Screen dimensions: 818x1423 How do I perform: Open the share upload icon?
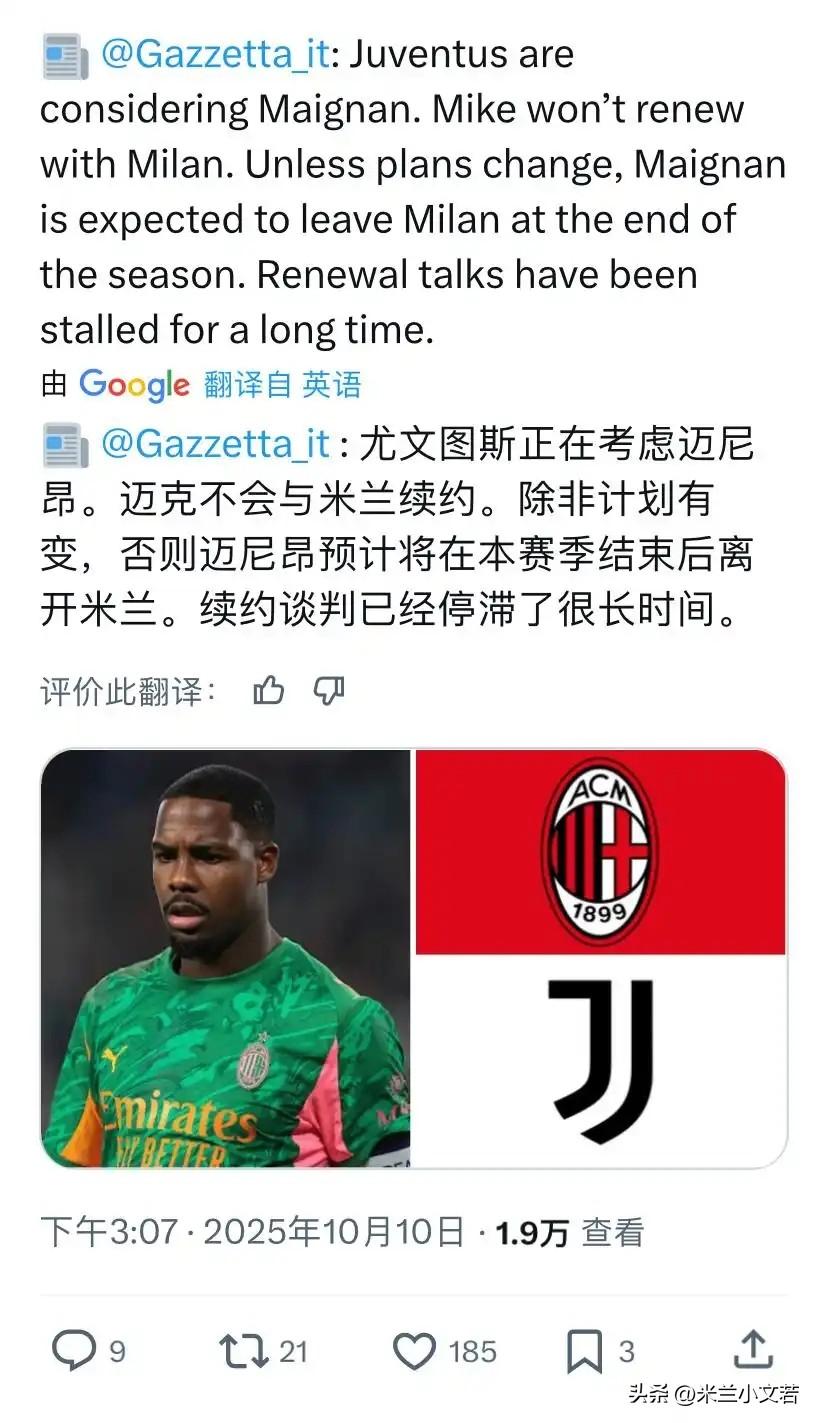pyautogui.click(x=752, y=1350)
